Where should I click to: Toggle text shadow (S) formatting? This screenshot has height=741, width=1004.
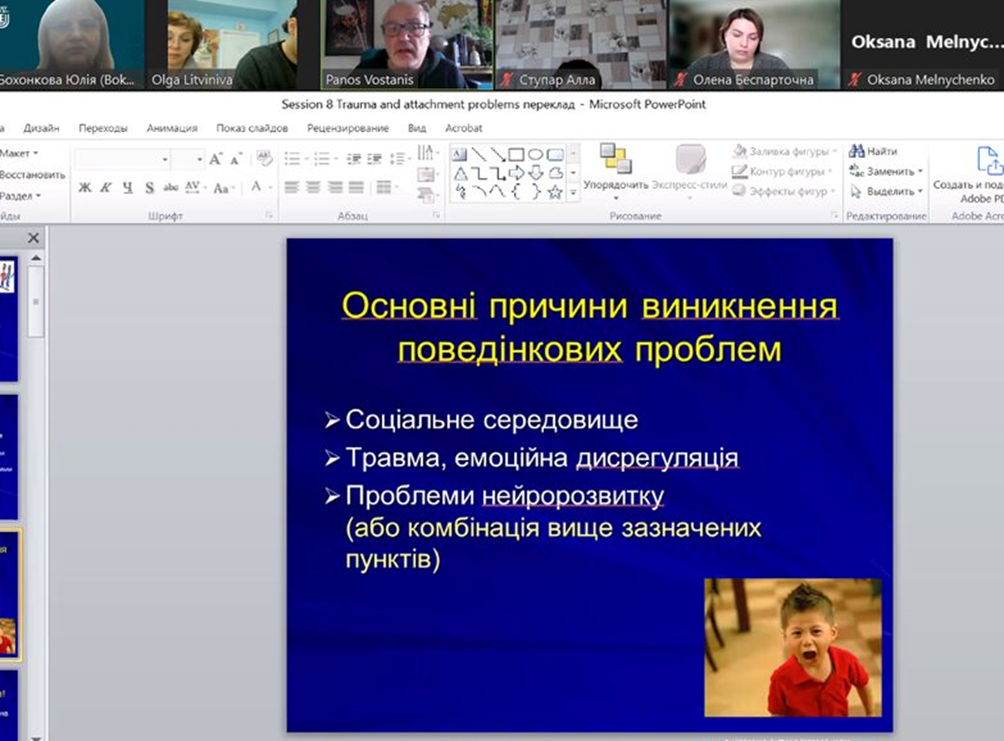pyautogui.click(x=149, y=188)
